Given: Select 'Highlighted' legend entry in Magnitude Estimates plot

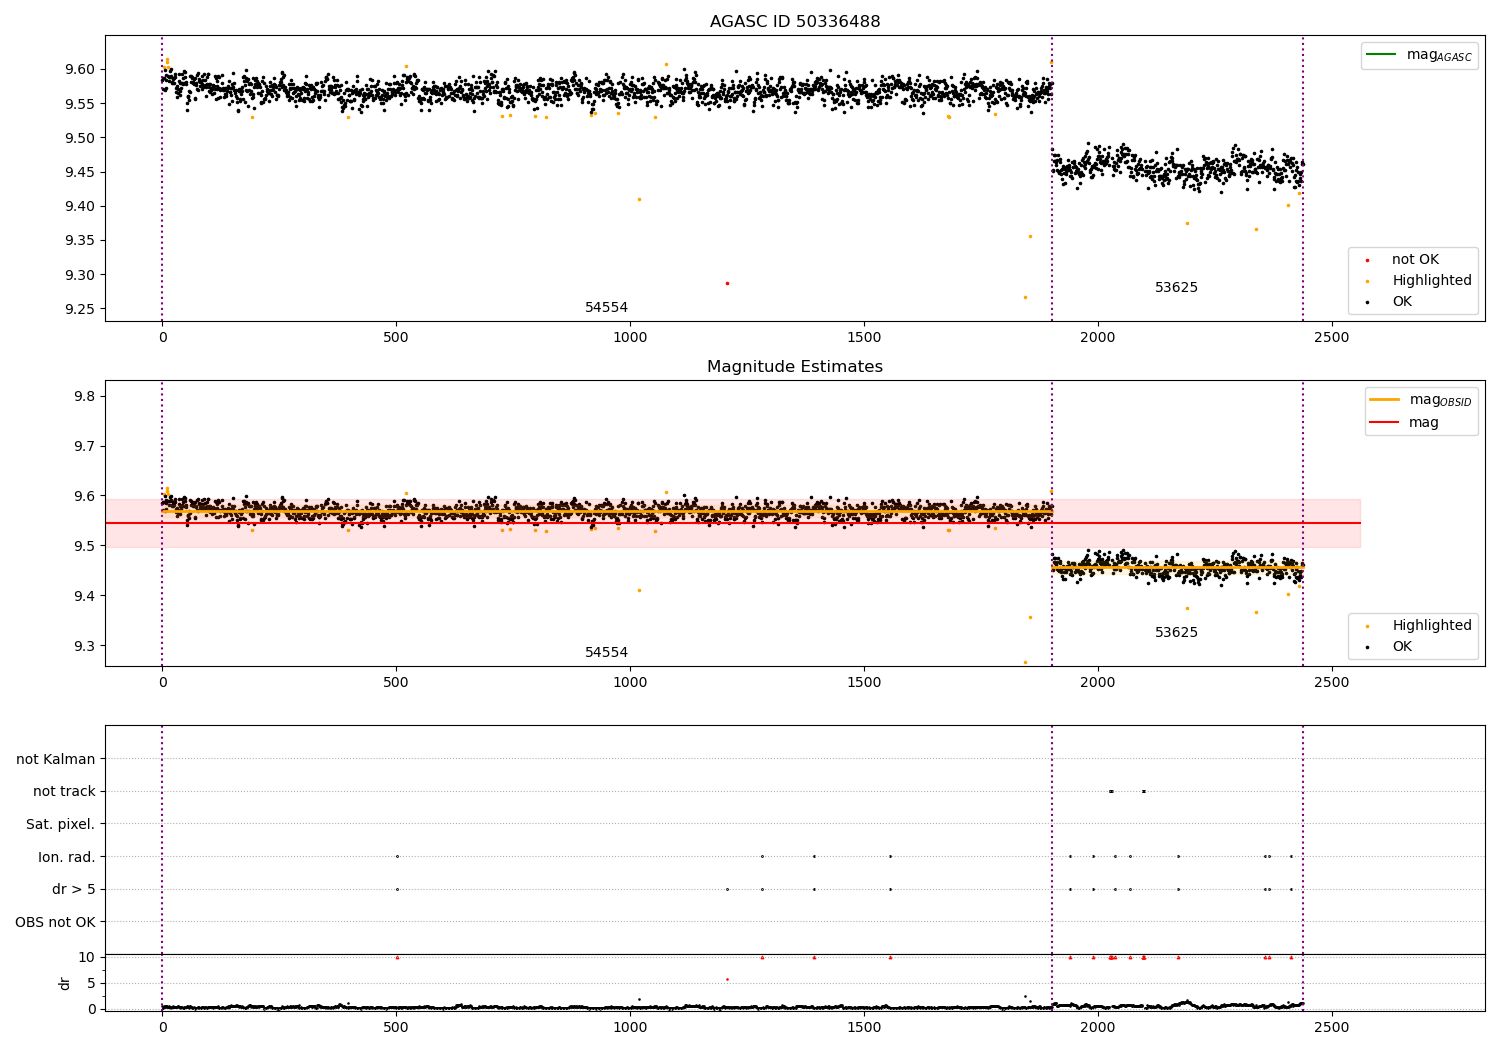Looking at the screenshot, I should point(1432,626).
